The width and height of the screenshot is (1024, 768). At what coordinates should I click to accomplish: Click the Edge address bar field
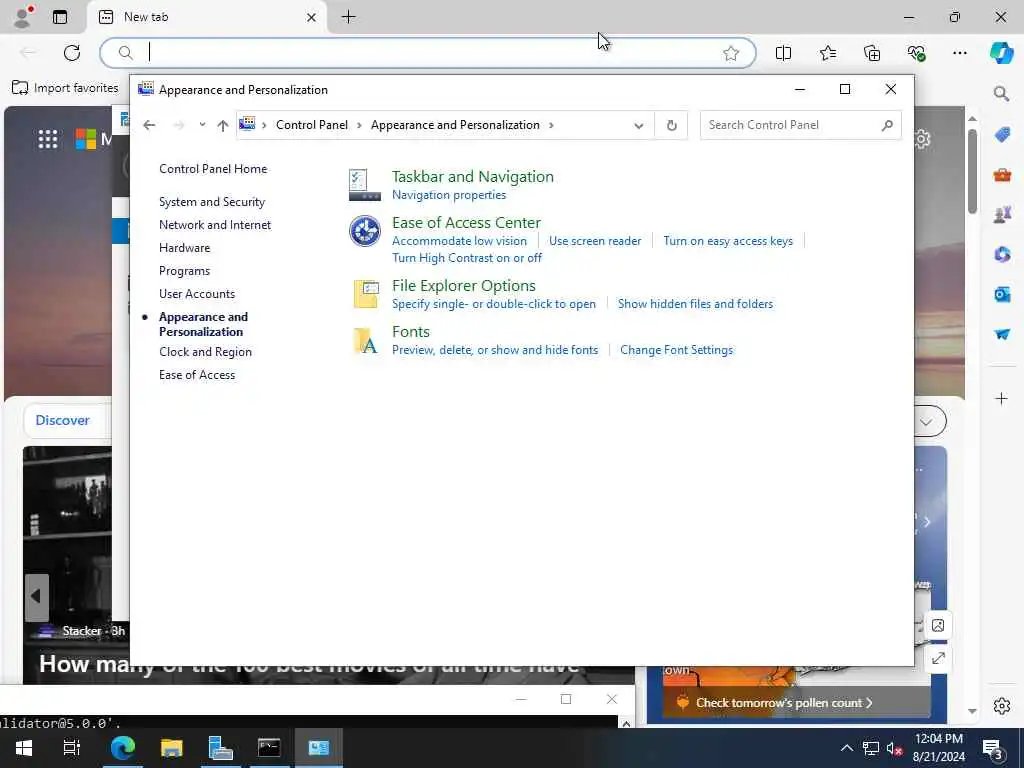(x=428, y=53)
